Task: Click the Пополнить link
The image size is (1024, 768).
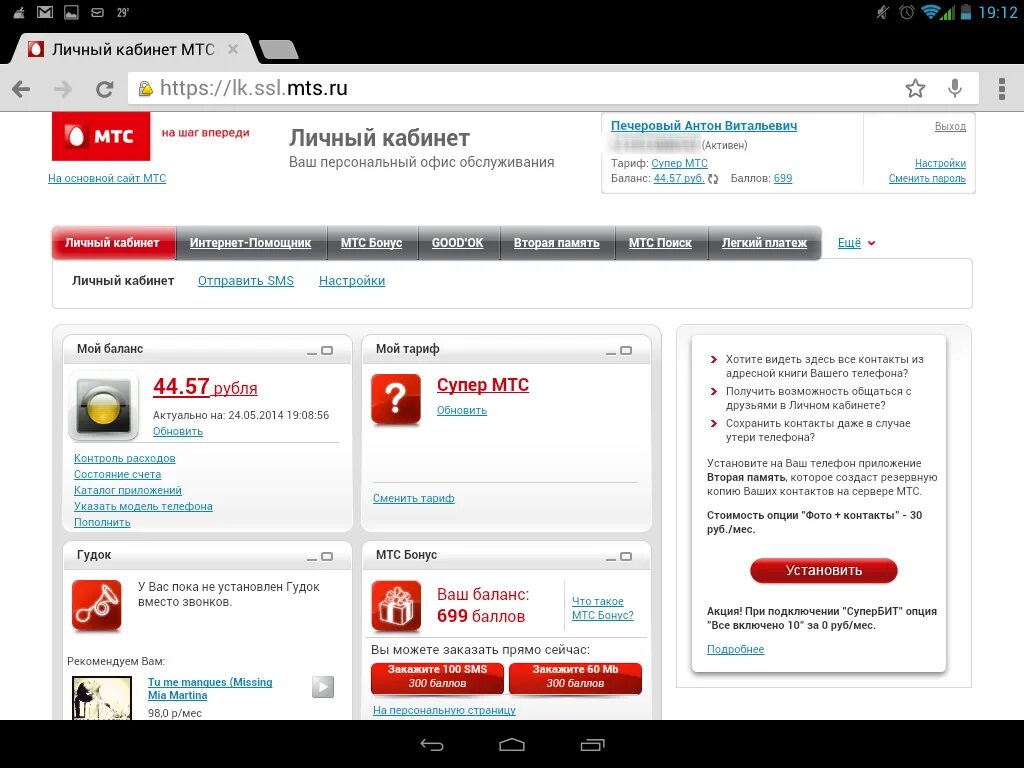Action: pos(103,522)
